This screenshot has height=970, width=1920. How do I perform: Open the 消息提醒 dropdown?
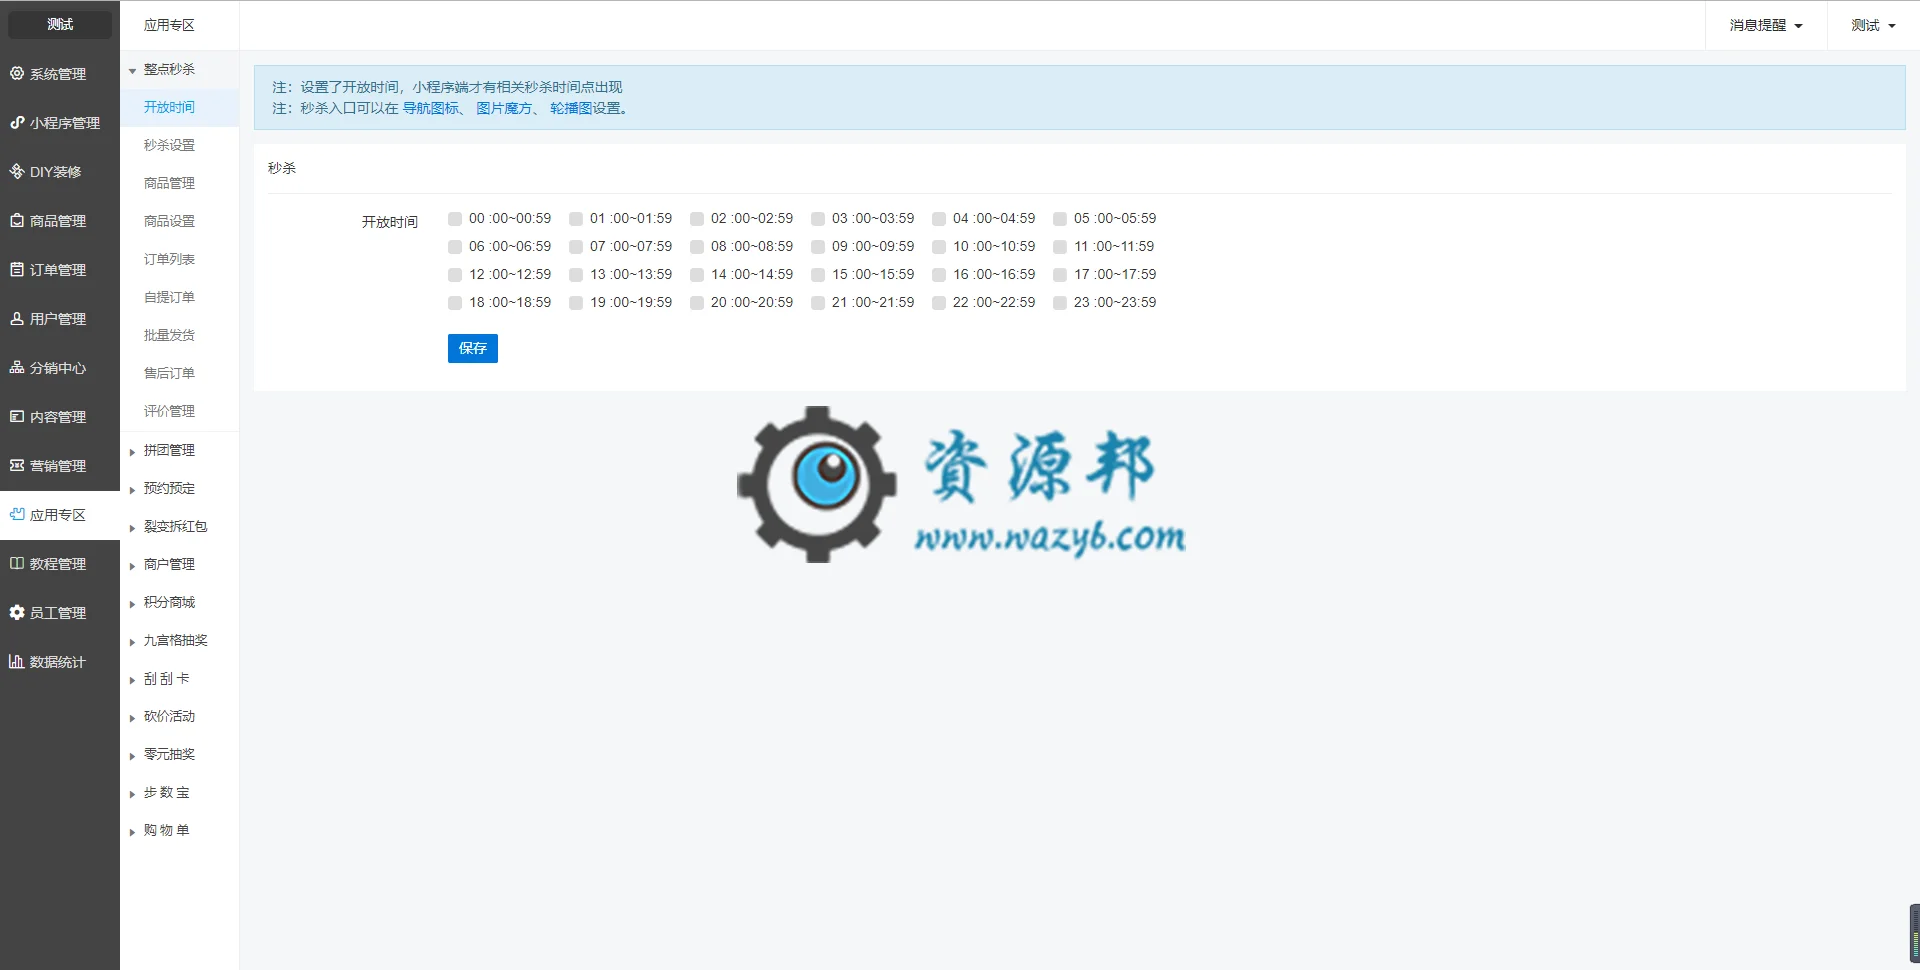(x=1765, y=25)
